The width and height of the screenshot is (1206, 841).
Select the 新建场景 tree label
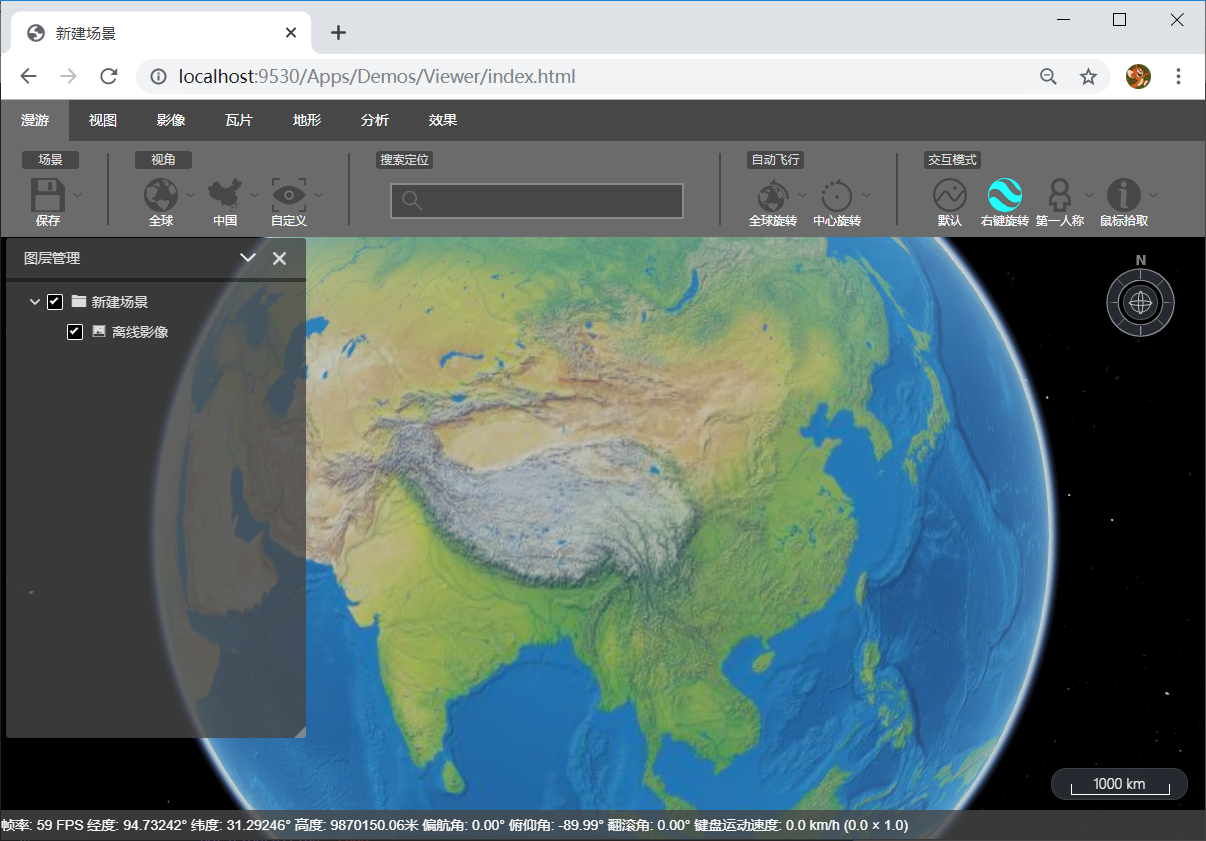pyautogui.click(x=120, y=302)
